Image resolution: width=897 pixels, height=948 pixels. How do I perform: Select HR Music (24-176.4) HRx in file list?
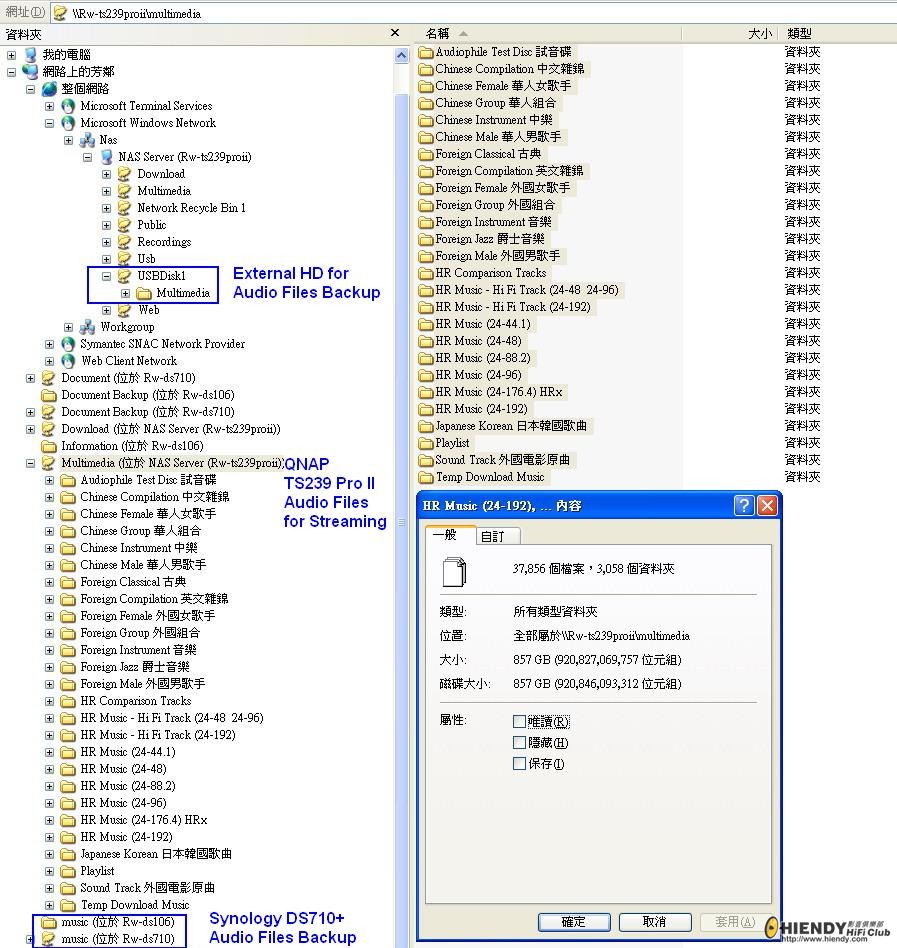(498, 392)
